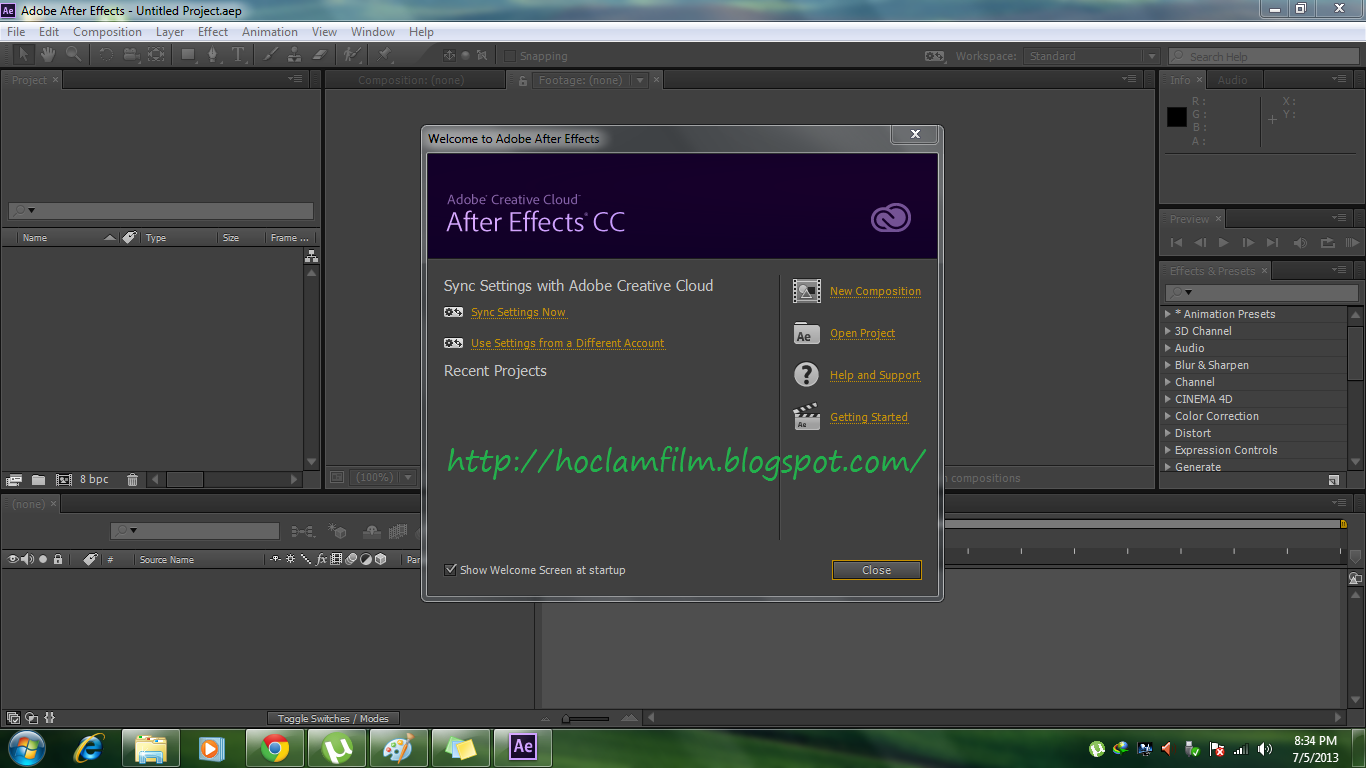Enable the Snapping checkbox
Image resolution: width=1366 pixels, height=768 pixels.
pos(509,56)
